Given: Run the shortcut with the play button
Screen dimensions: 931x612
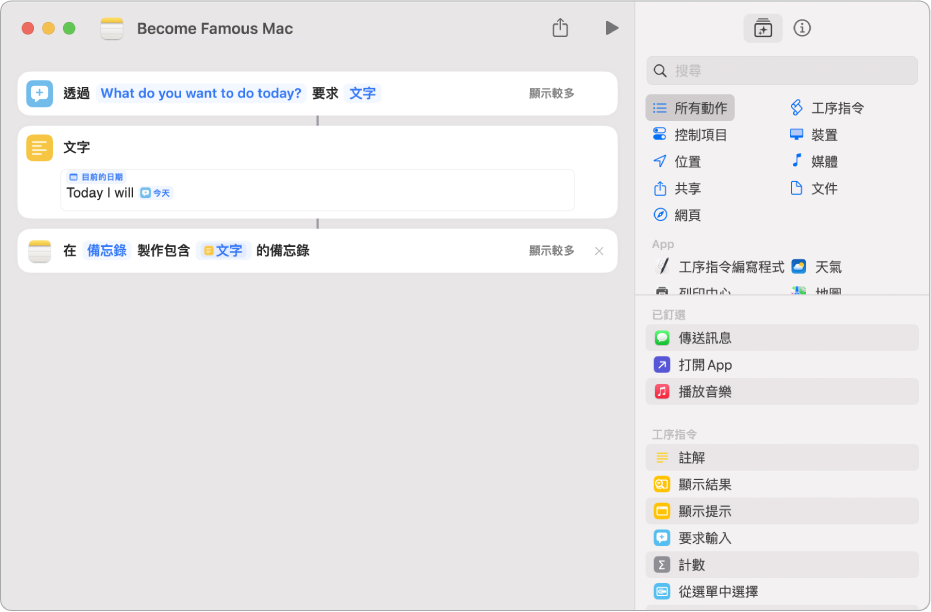Looking at the screenshot, I should [x=612, y=28].
